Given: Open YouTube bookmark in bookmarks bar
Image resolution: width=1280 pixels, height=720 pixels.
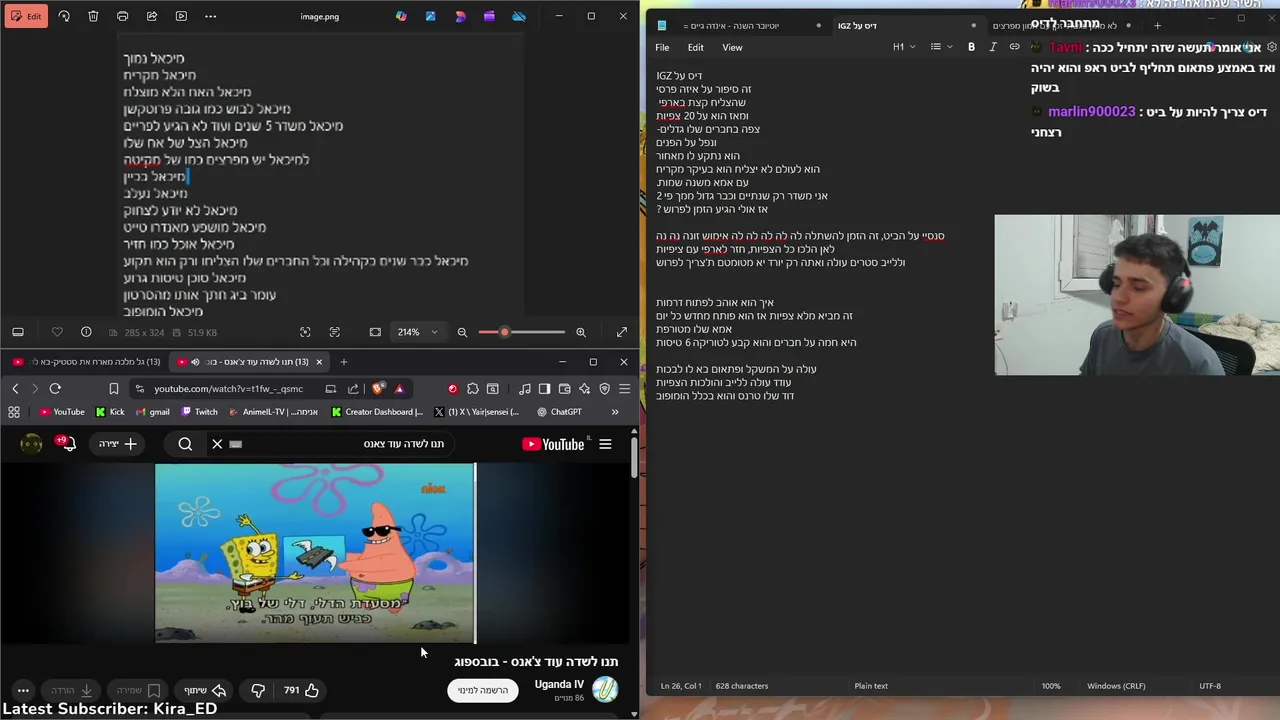Looking at the screenshot, I should click(x=62, y=412).
